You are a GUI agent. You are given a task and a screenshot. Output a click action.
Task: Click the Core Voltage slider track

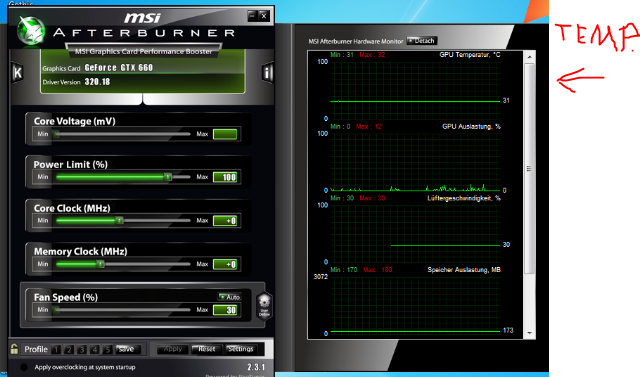[122, 134]
